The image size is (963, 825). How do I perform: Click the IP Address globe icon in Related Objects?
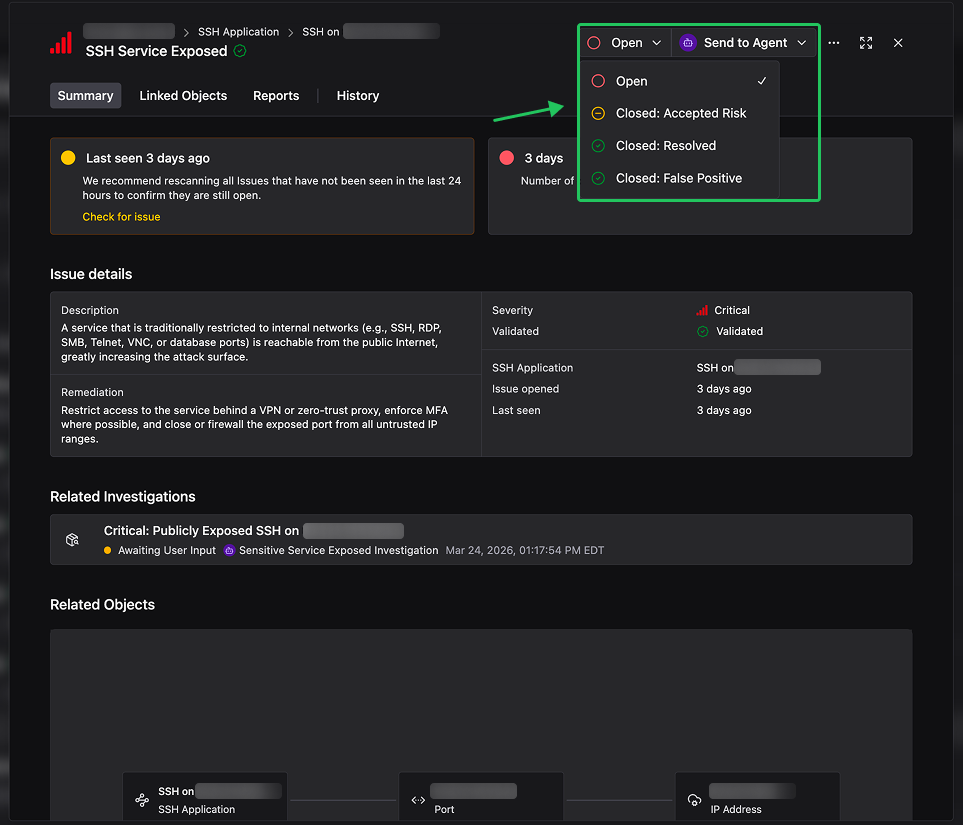[694, 798]
